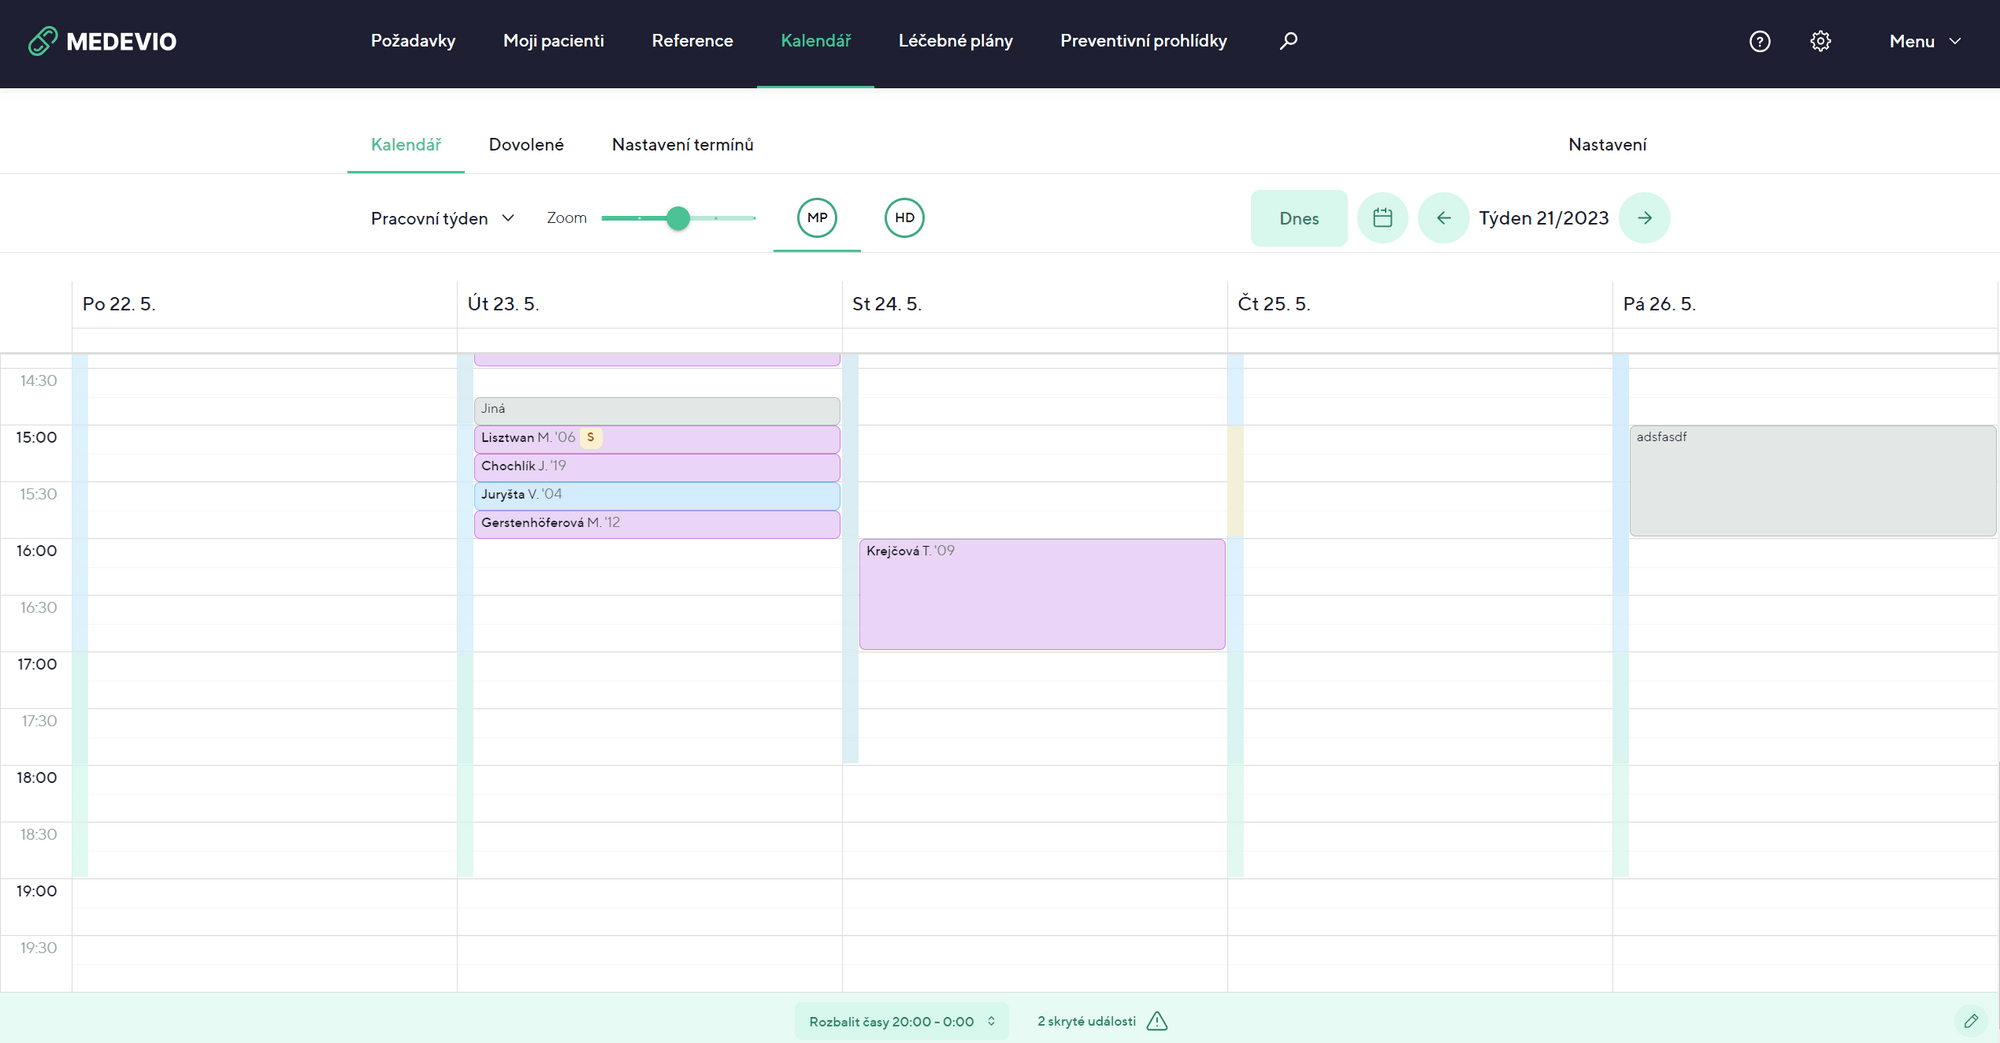Image resolution: width=2000 pixels, height=1043 pixels.
Task: Click the Medevio logo
Action: (x=102, y=41)
